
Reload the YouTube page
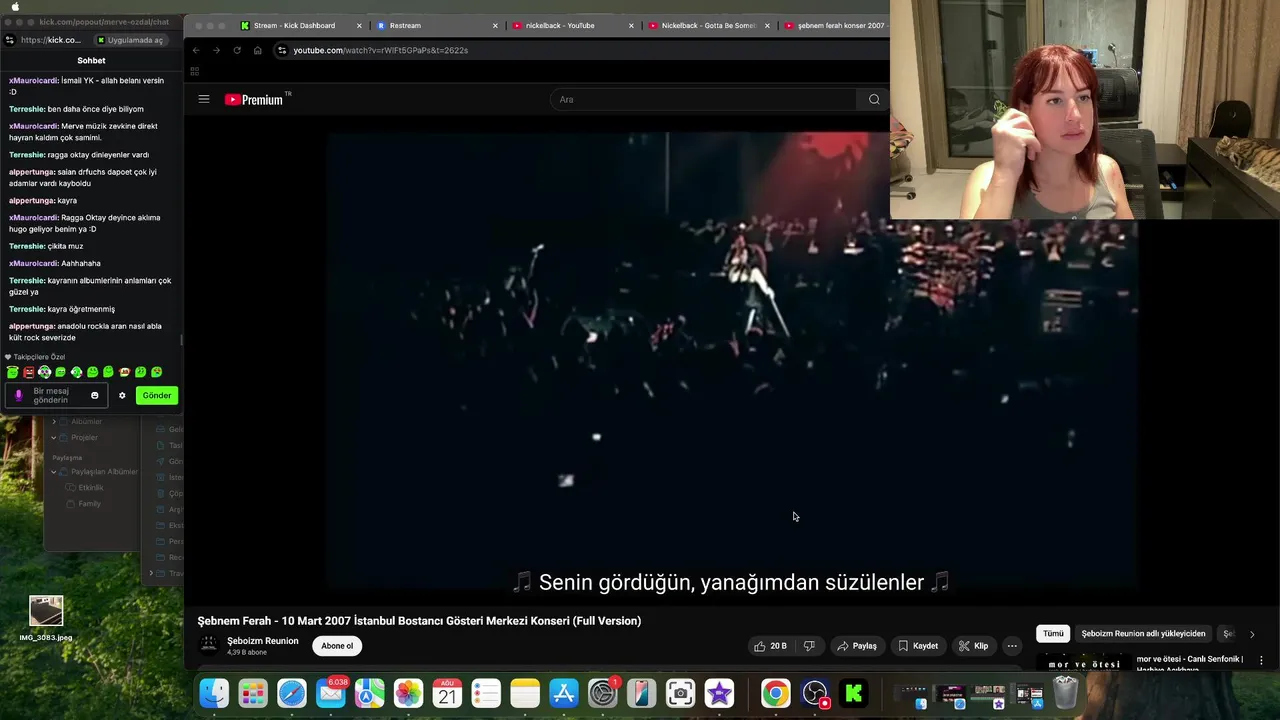[x=237, y=50]
